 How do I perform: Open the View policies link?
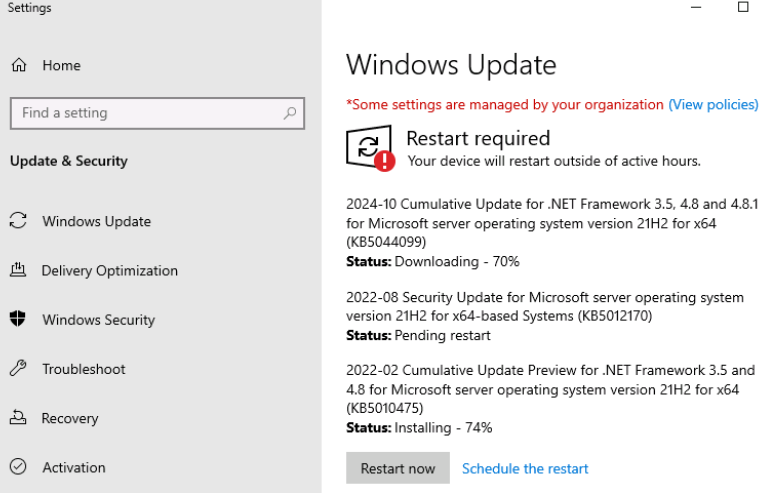(713, 104)
